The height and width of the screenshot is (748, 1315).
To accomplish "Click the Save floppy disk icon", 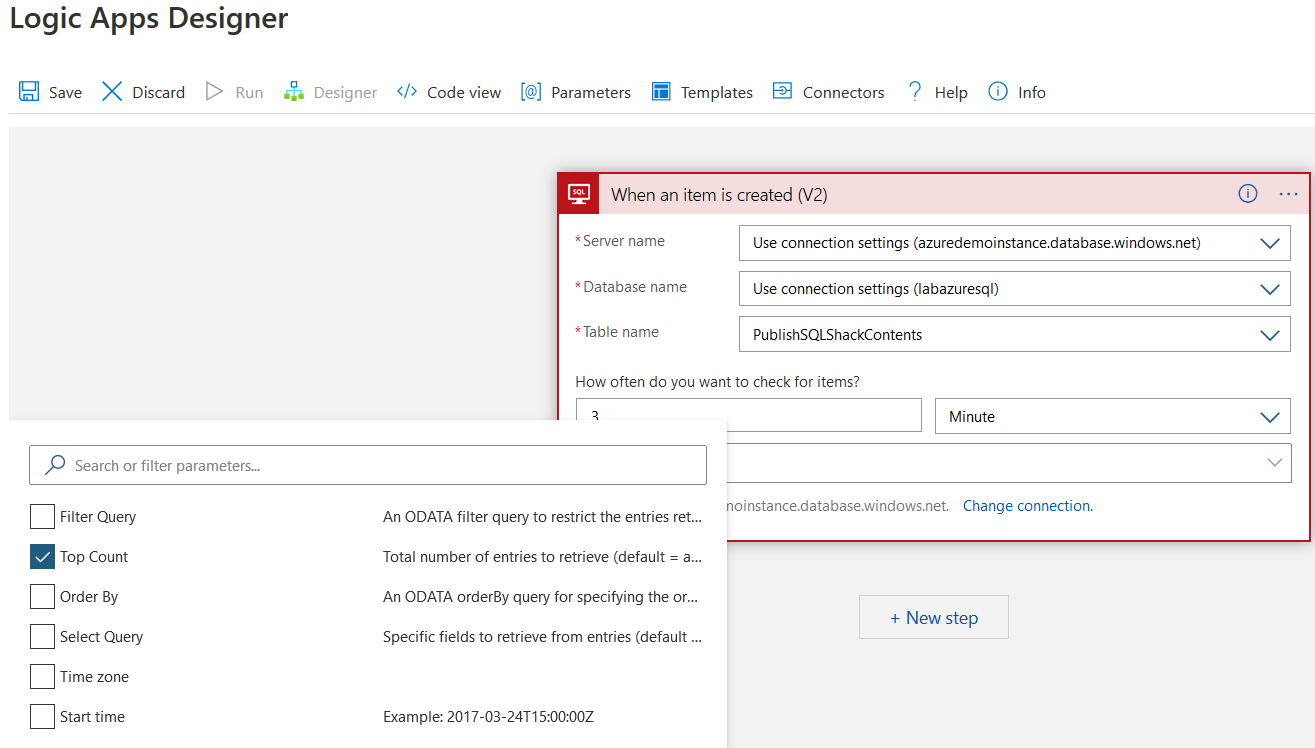I will (x=29, y=92).
